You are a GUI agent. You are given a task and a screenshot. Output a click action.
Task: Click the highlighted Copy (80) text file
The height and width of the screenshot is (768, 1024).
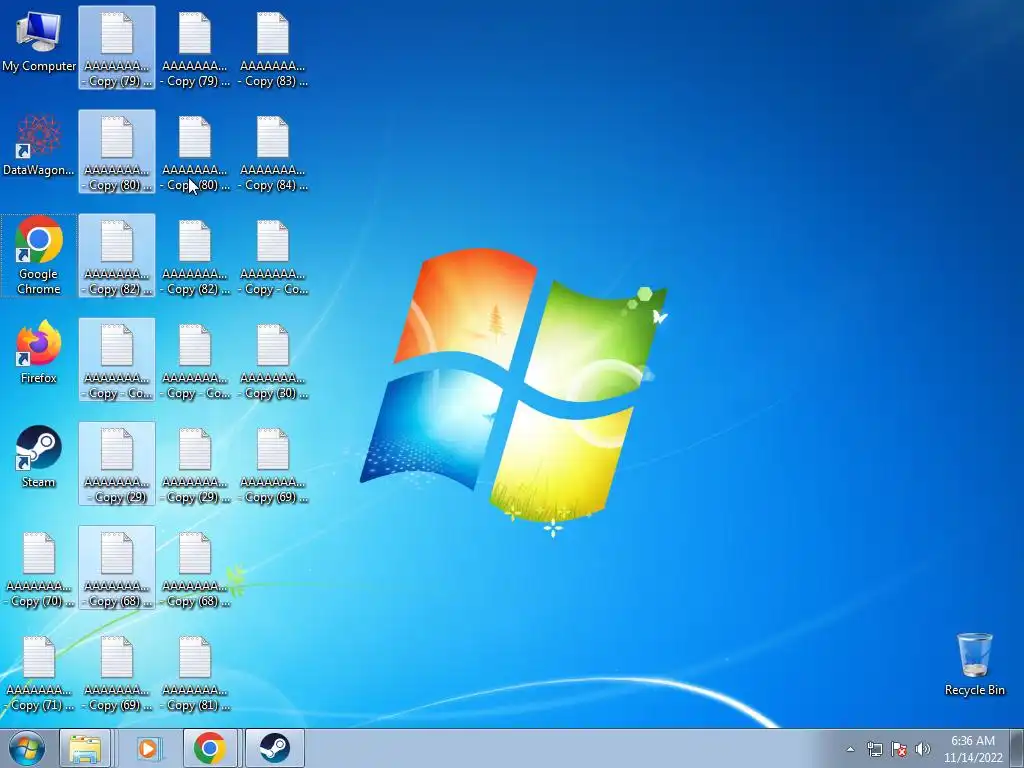click(117, 152)
